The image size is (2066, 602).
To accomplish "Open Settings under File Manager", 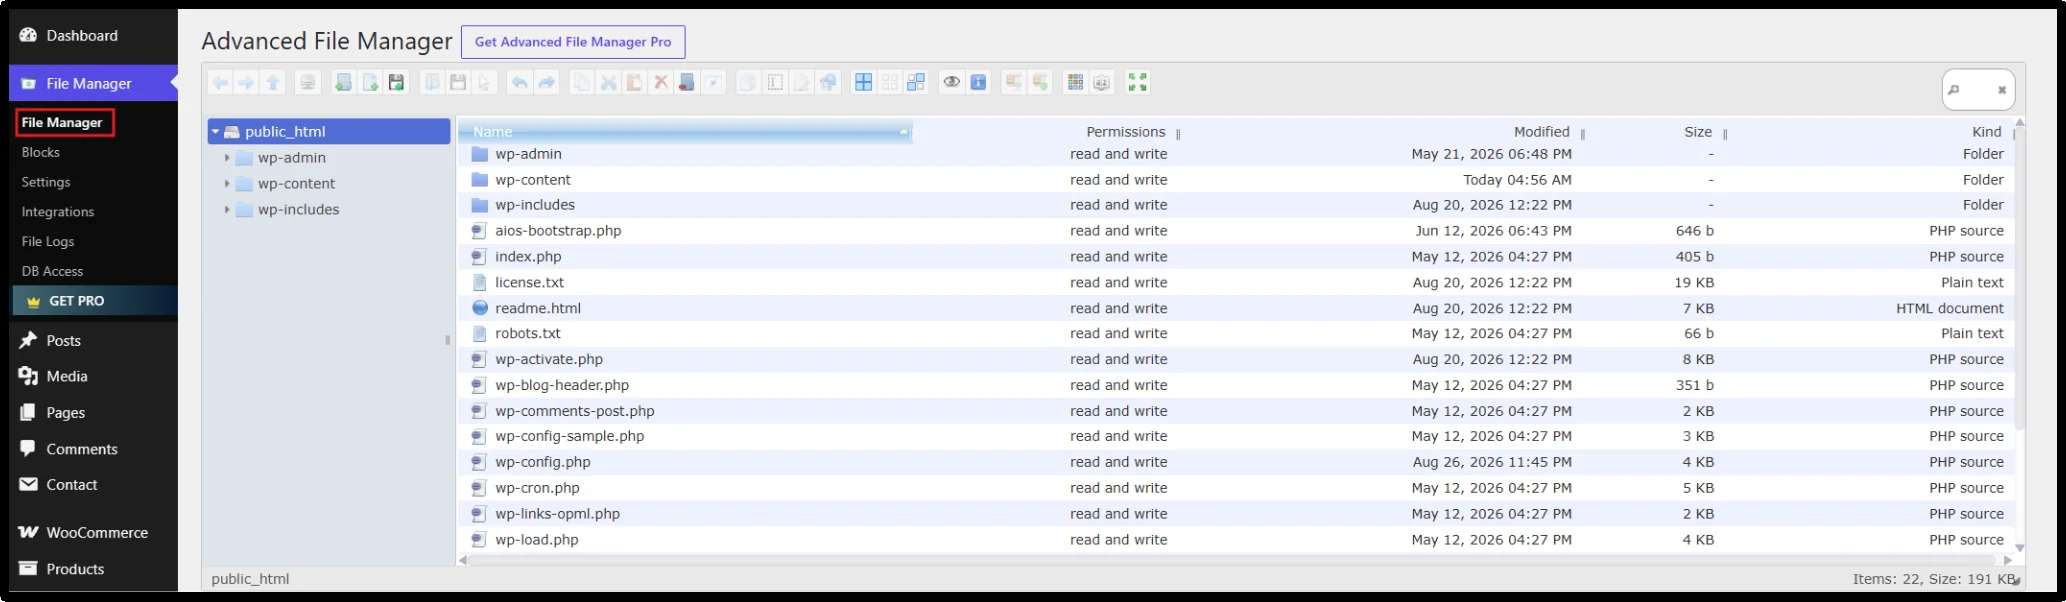I will click(46, 182).
